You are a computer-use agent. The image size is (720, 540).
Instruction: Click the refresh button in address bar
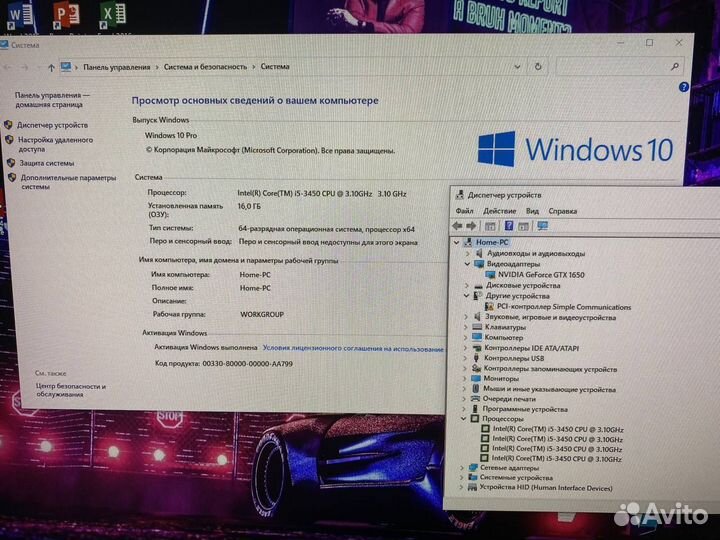click(538, 67)
